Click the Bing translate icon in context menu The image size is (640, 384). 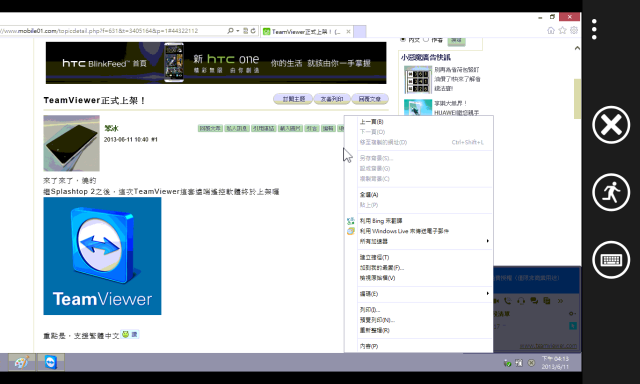coord(351,221)
